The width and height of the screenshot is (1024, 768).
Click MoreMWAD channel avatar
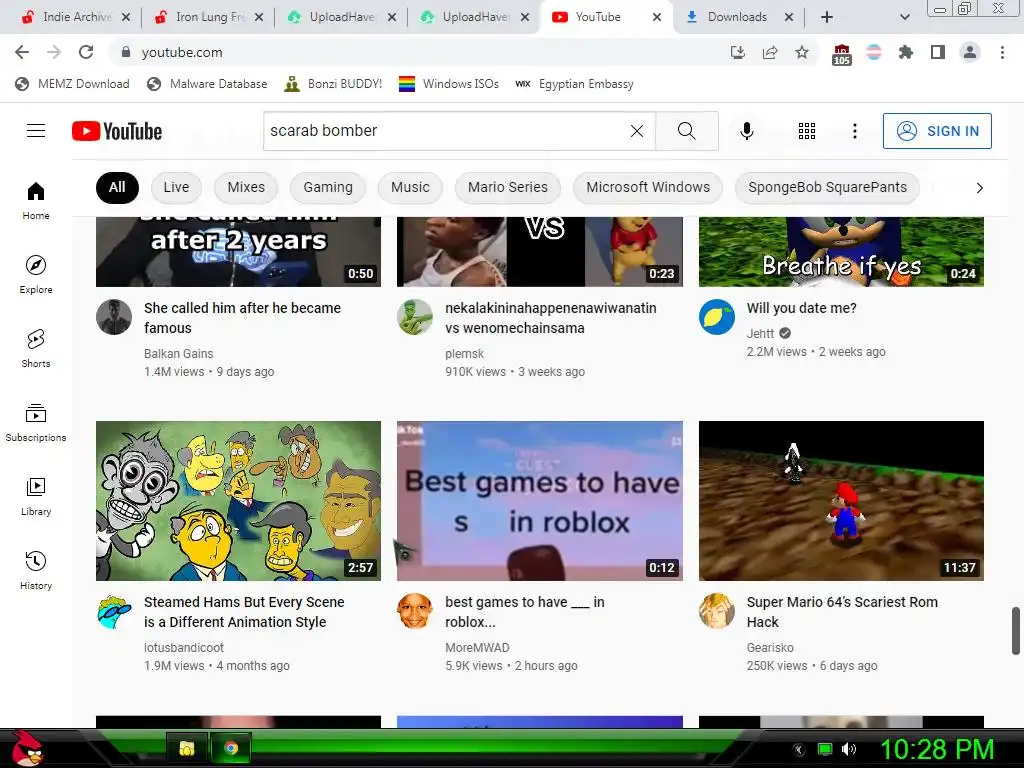[x=415, y=611]
